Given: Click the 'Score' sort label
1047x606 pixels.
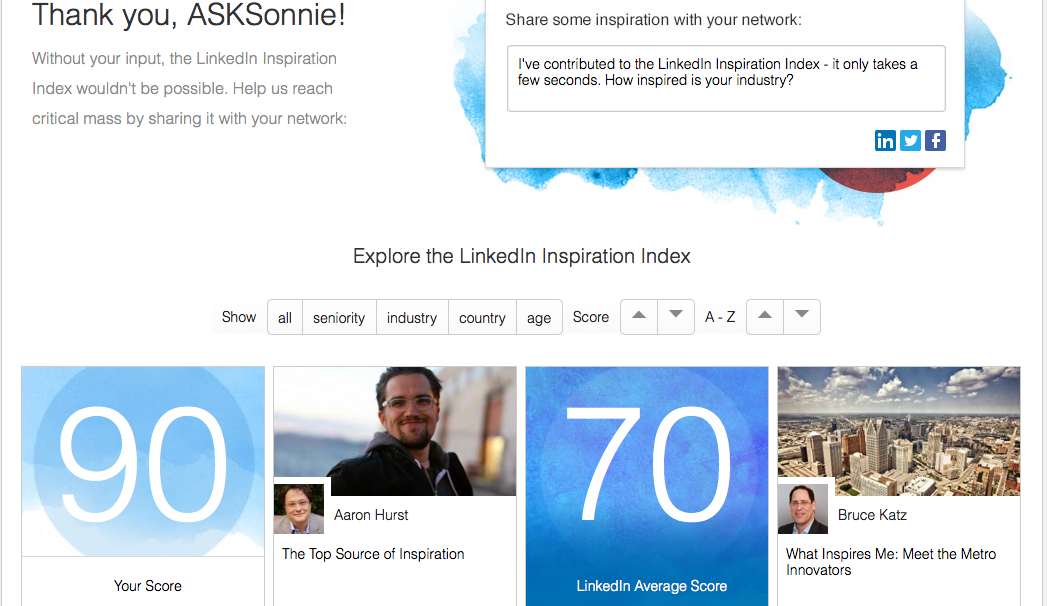Looking at the screenshot, I should tap(591, 317).
